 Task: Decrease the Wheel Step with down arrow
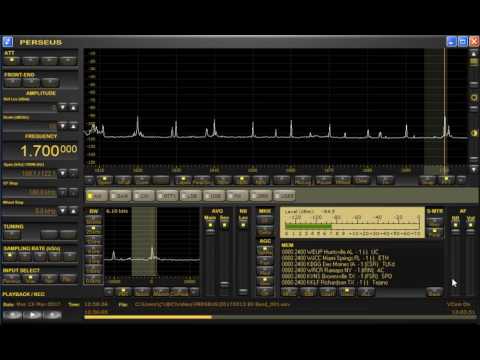62,211
